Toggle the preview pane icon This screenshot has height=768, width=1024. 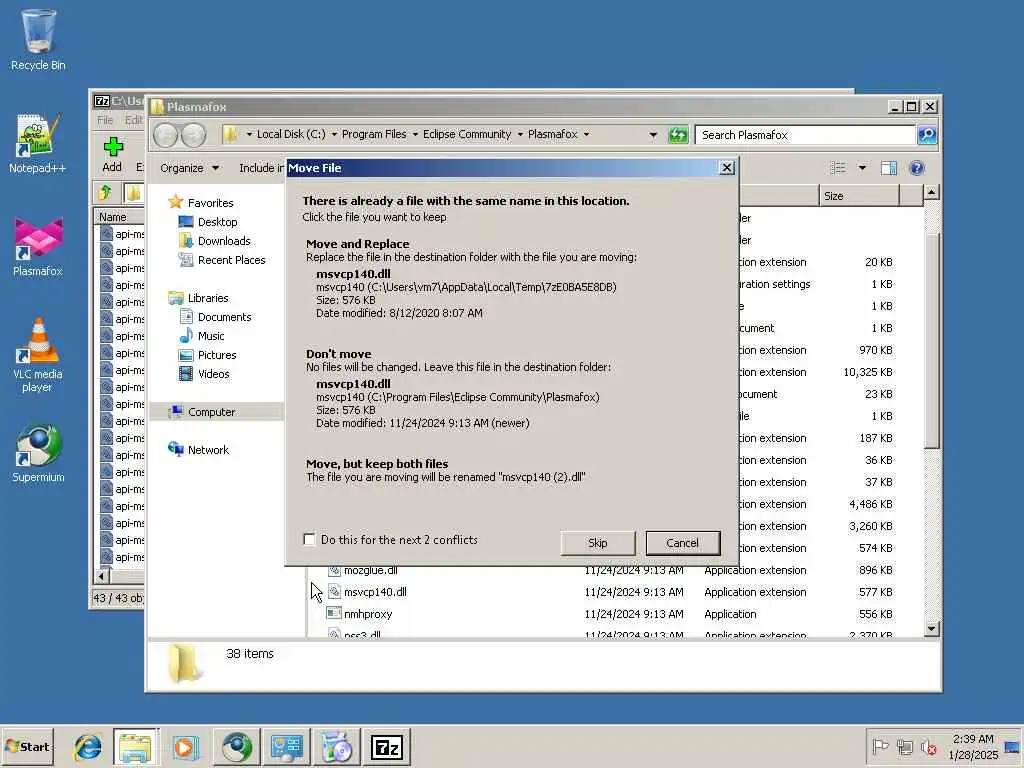(888, 168)
